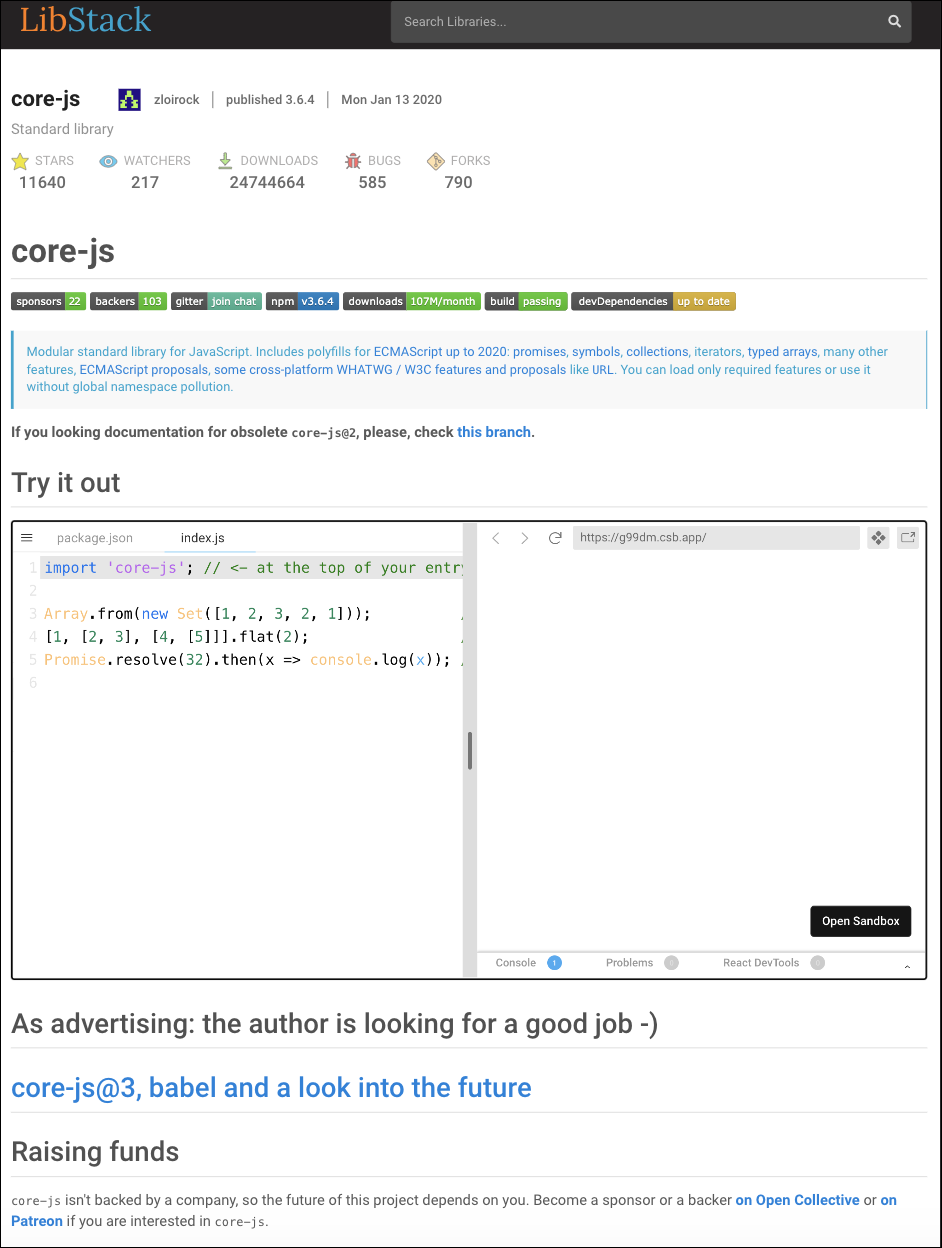This screenshot has width=942, height=1248.
Task: Open the editor hamburger menu
Action: tap(27, 537)
